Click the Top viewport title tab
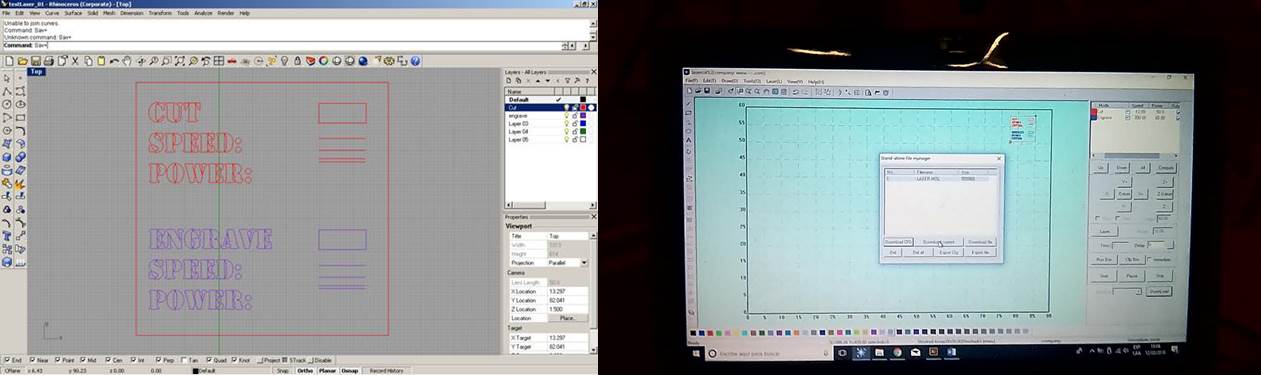The width and height of the screenshot is (1261, 375). (x=36, y=71)
